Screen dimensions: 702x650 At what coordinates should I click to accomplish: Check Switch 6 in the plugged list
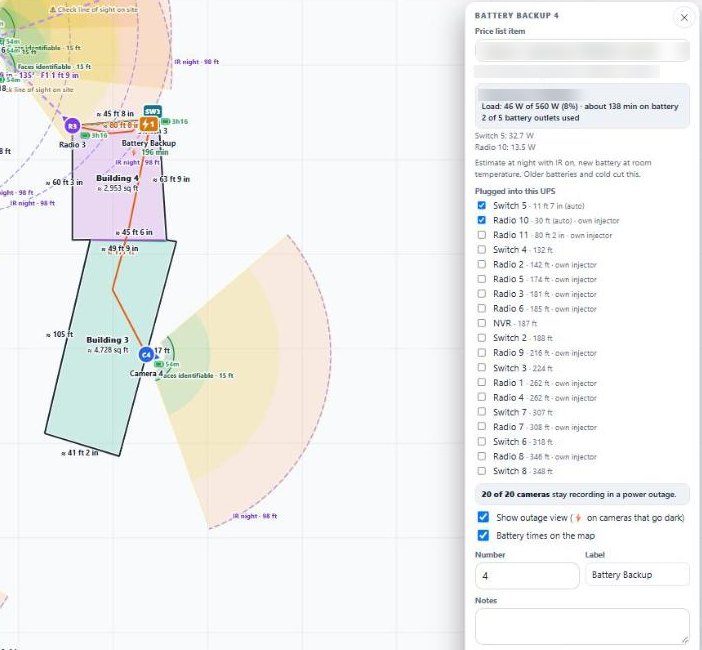(481, 441)
